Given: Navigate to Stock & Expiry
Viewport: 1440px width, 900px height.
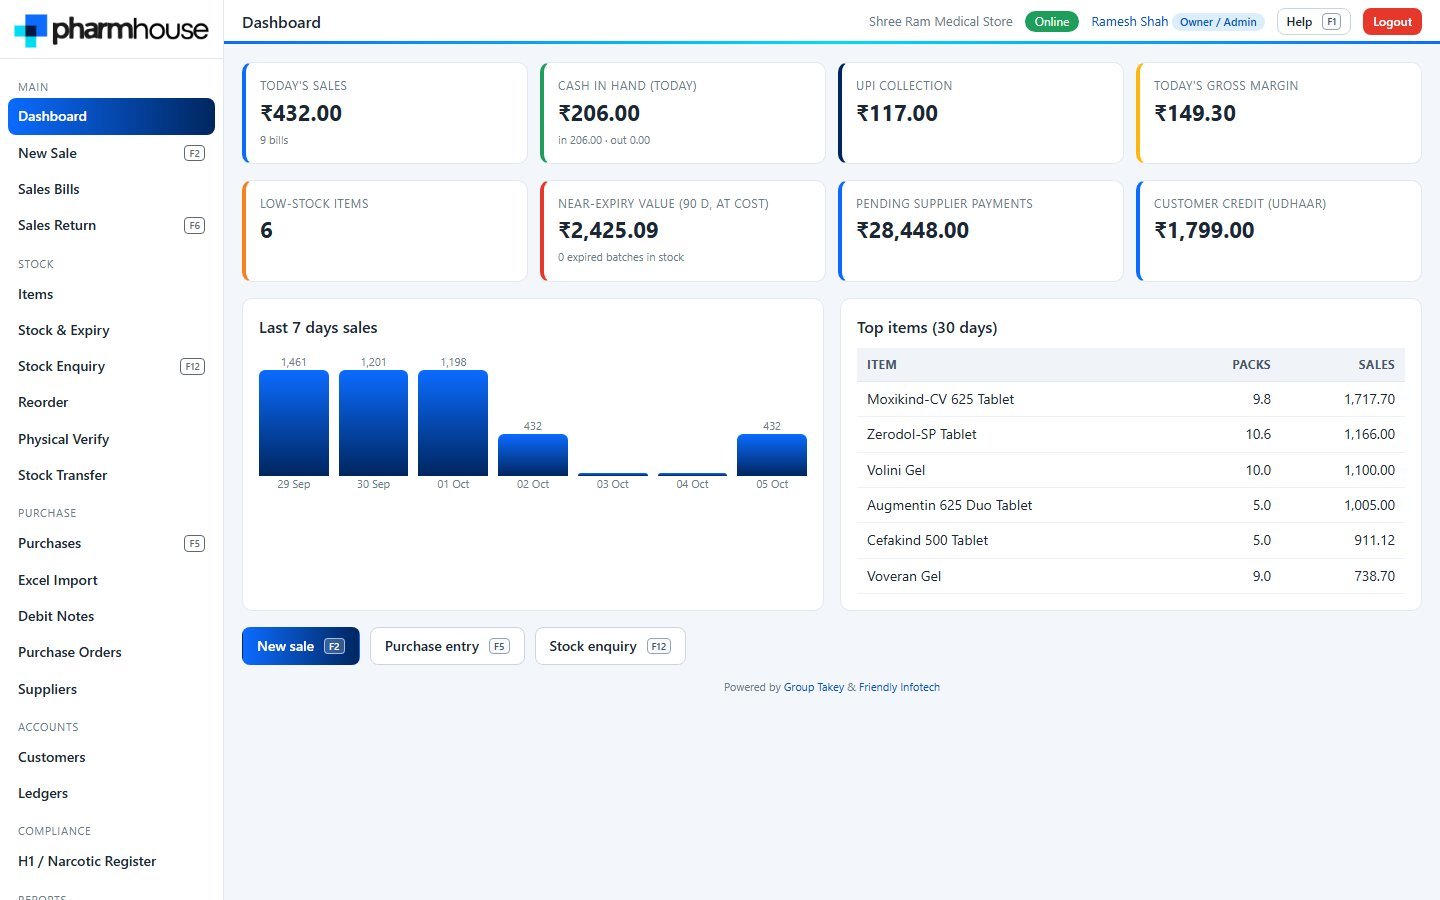Looking at the screenshot, I should pos(111,330).
